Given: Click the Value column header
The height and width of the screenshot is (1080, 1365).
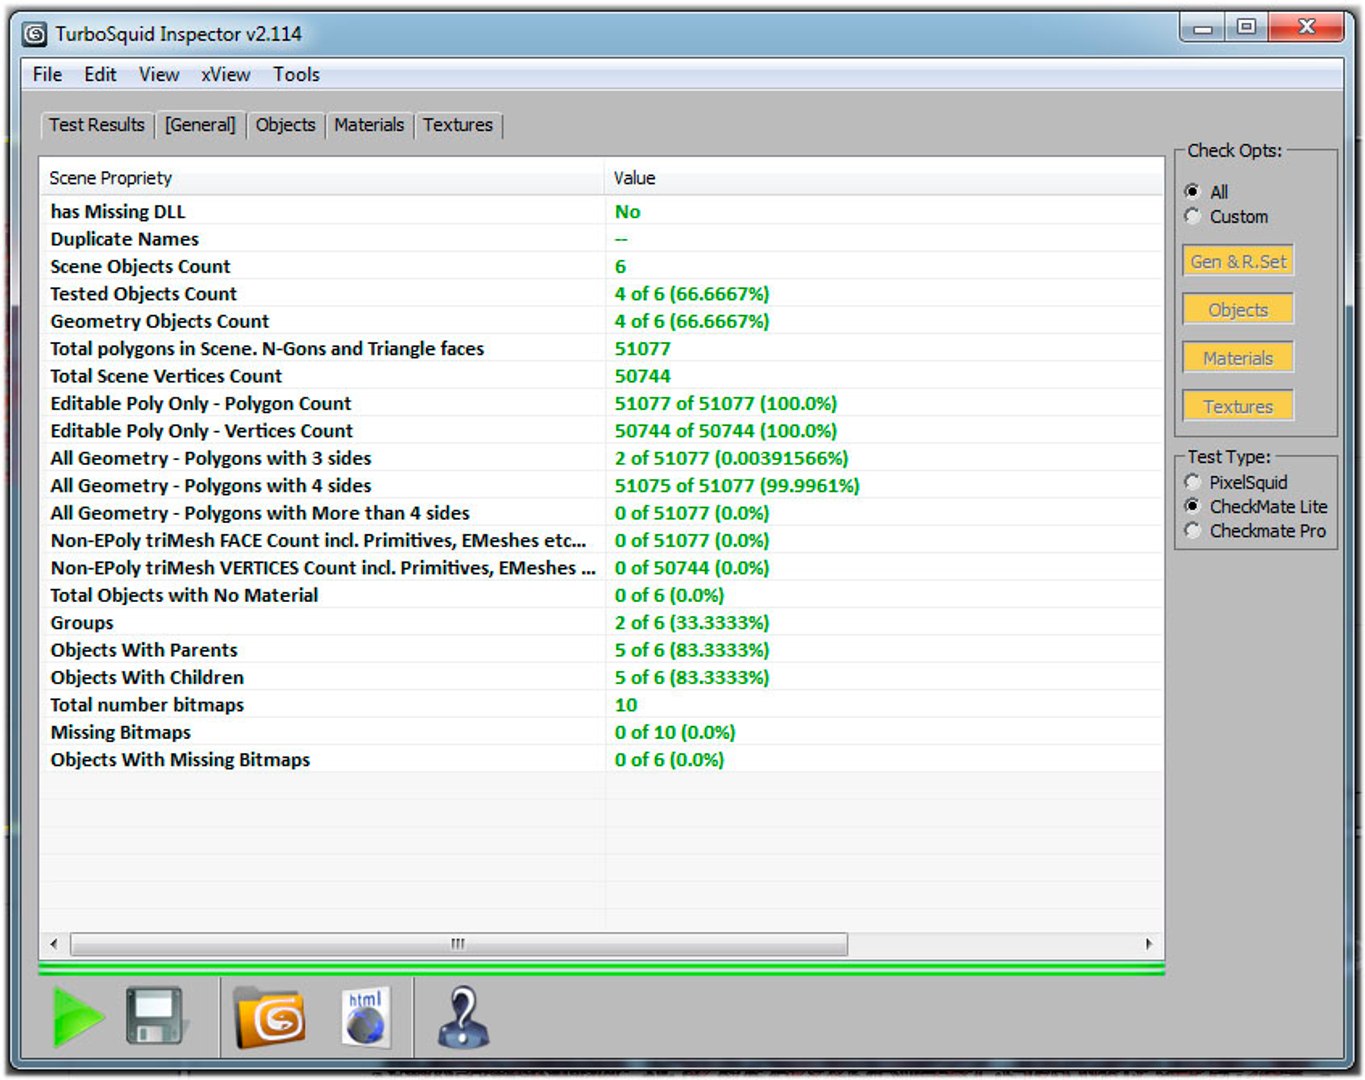Looking at the screenshot, I should pos(884,178).
